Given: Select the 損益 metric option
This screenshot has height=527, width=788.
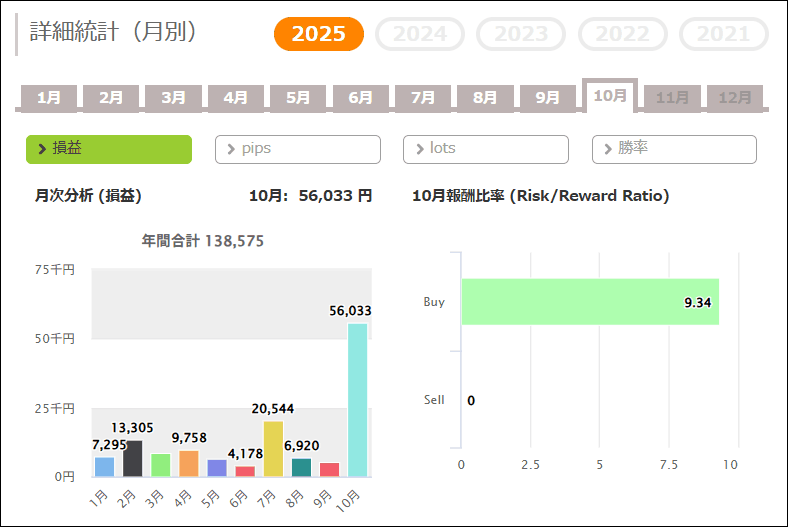Looking at the screenshot, I should tap(109, 149).
